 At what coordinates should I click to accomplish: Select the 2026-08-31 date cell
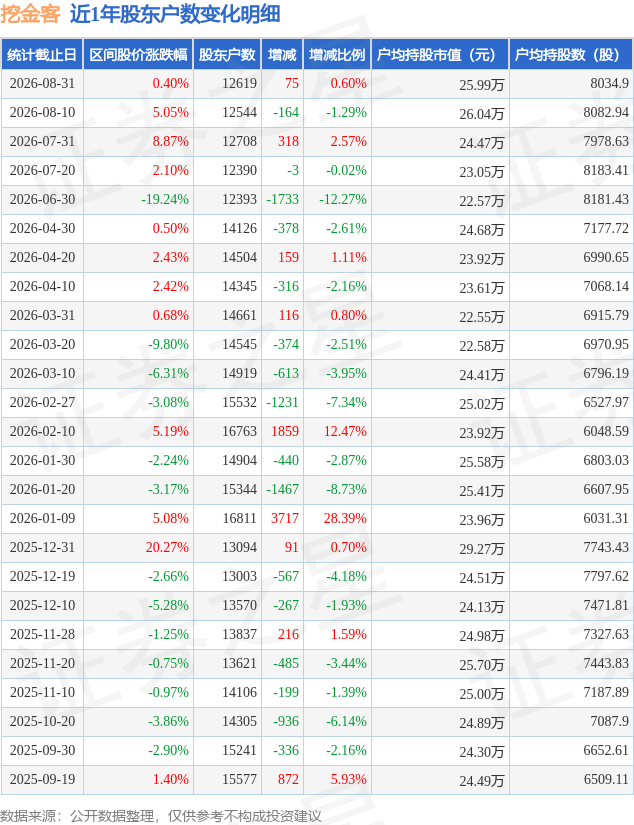[42, 83]
